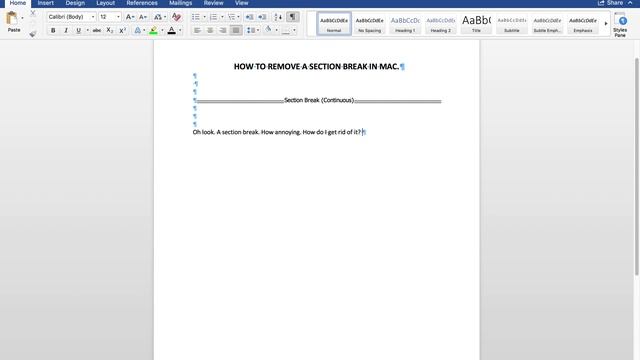This screenshot has width=640, height=360.
Task: Open the References tab
Action: (142, 3)
